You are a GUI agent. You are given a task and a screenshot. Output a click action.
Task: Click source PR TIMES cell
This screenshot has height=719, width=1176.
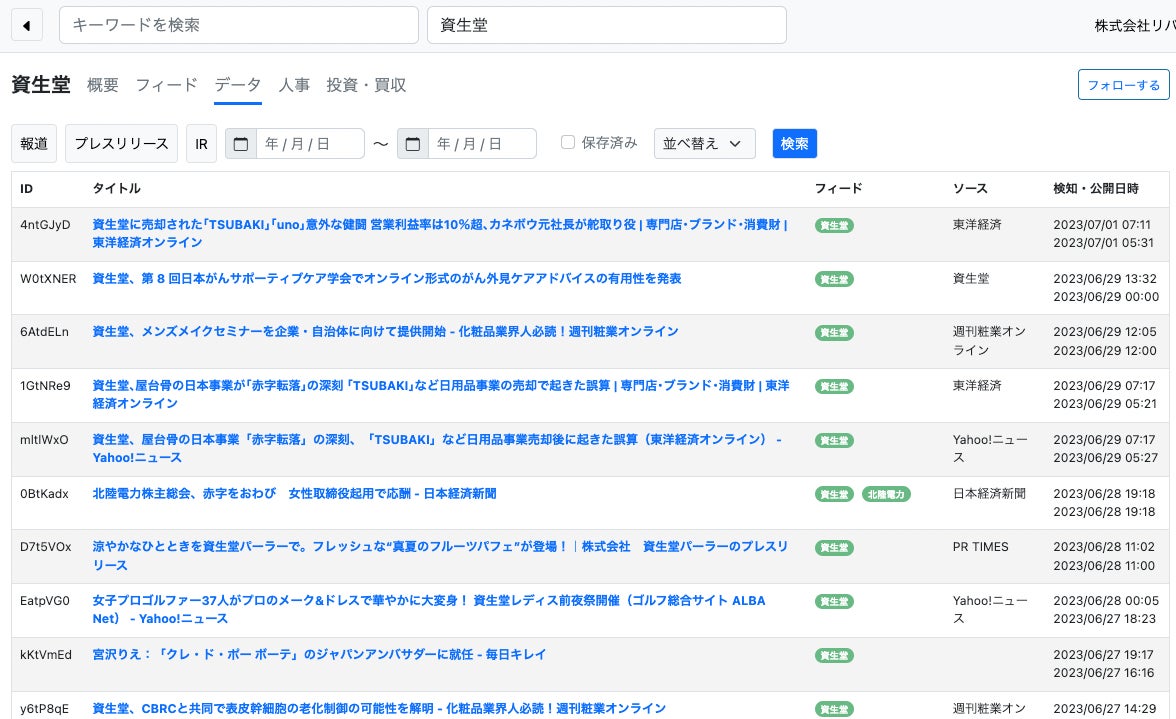[980, 547]
